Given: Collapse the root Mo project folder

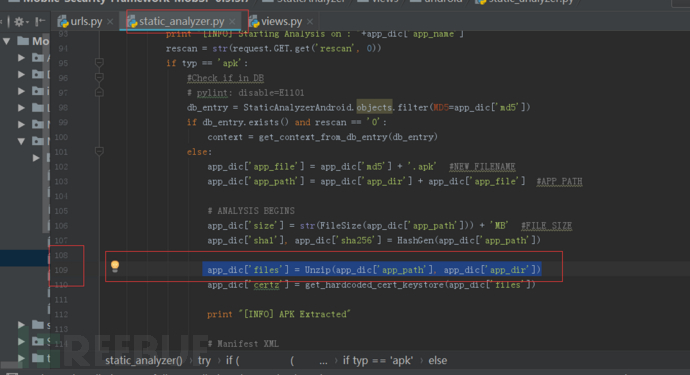Looking at the screenshot, I should pyautogui.click(x=7, y=41).
